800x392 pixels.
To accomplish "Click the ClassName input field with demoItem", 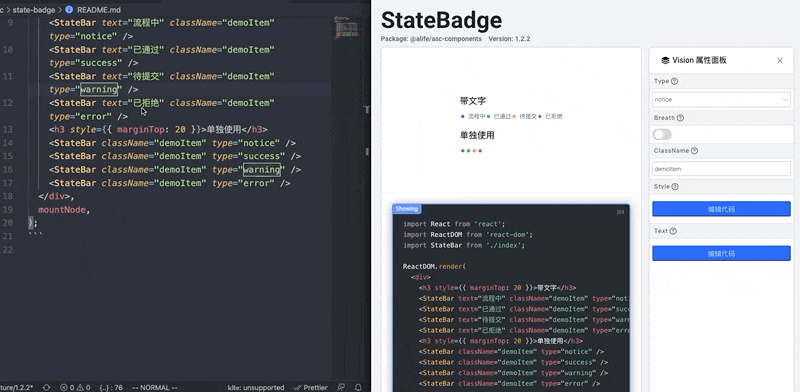I will 721,169.
